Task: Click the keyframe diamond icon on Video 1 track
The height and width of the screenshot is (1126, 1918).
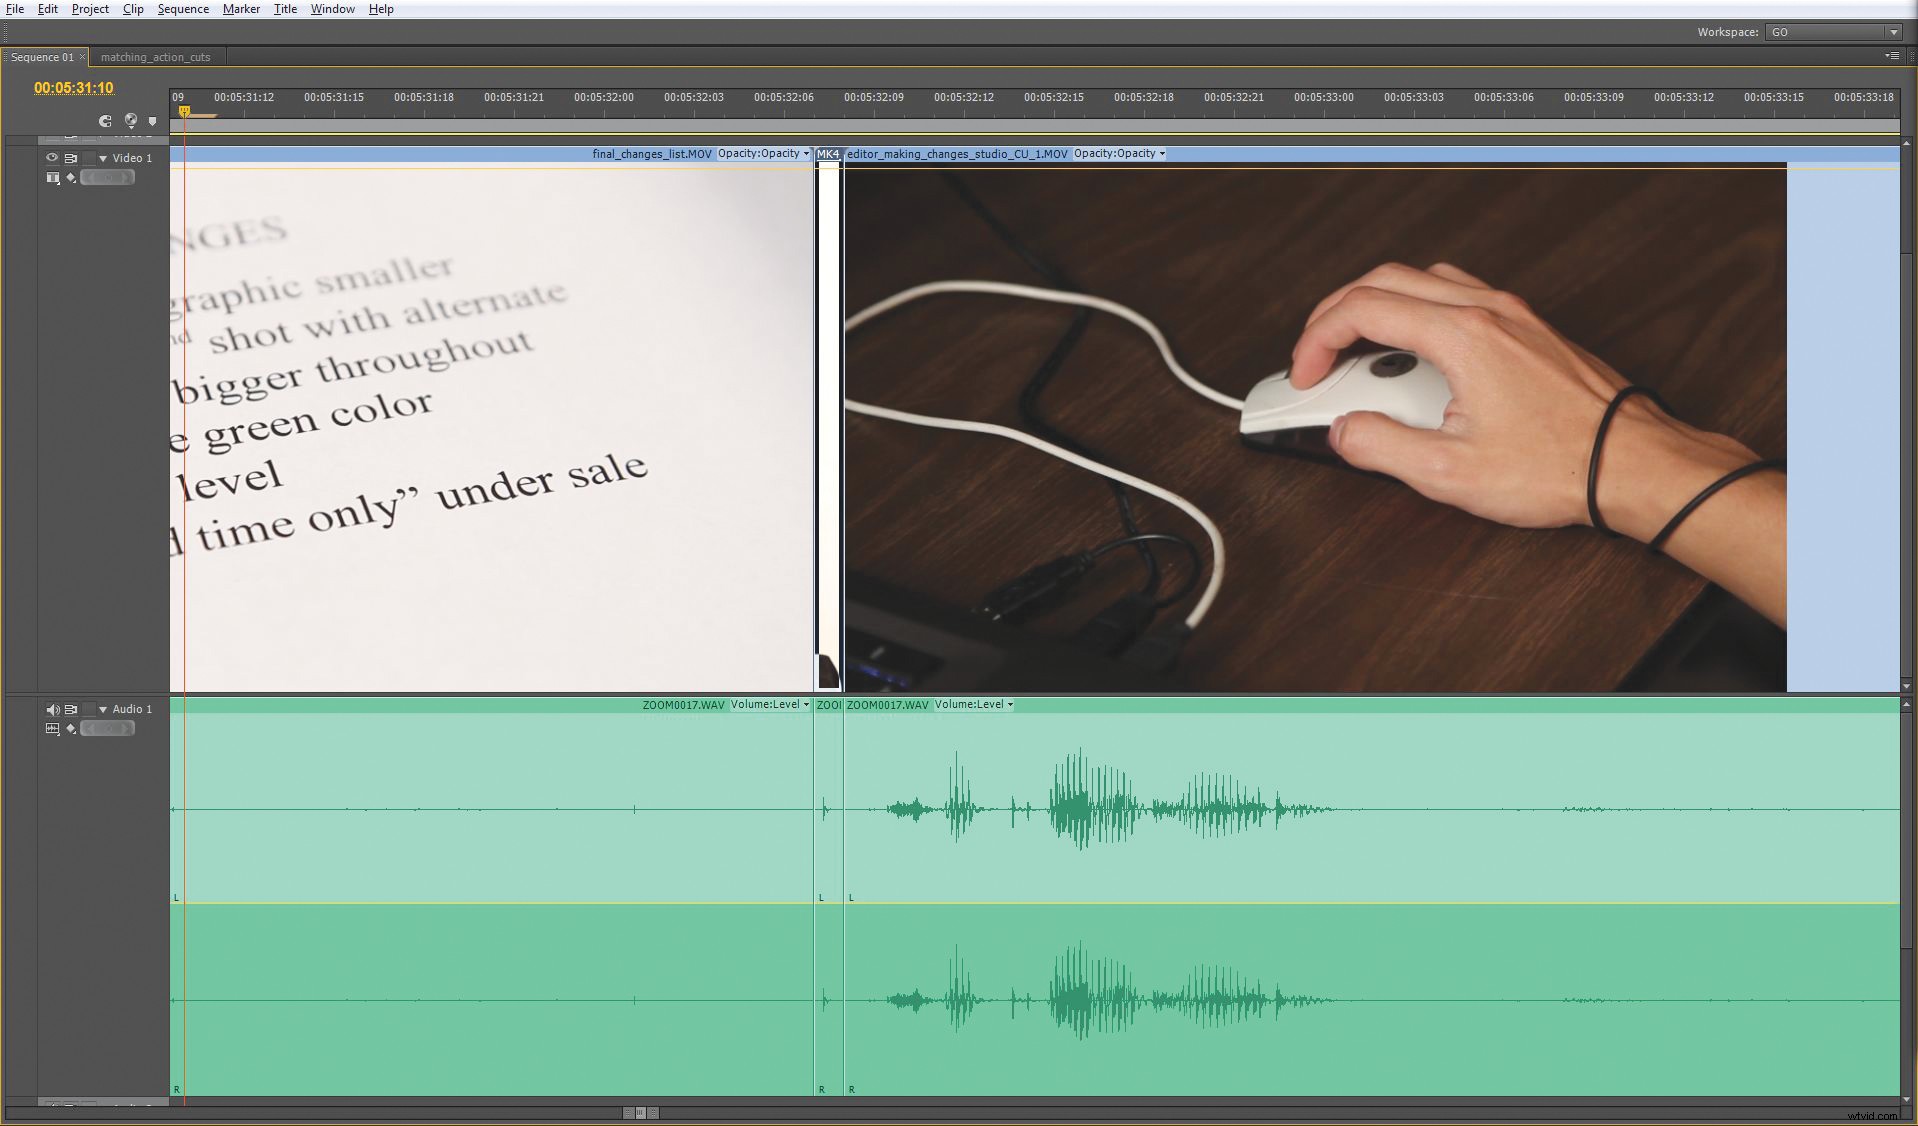Action: [x=70, y=177]
